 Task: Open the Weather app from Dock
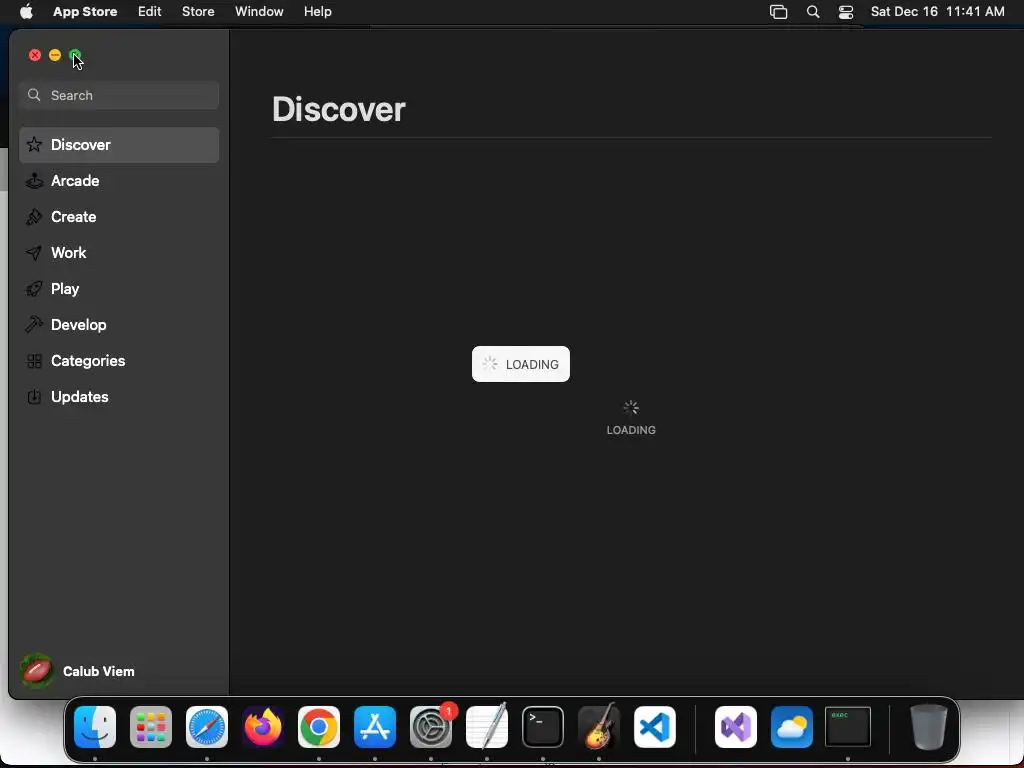coord(792,727)
